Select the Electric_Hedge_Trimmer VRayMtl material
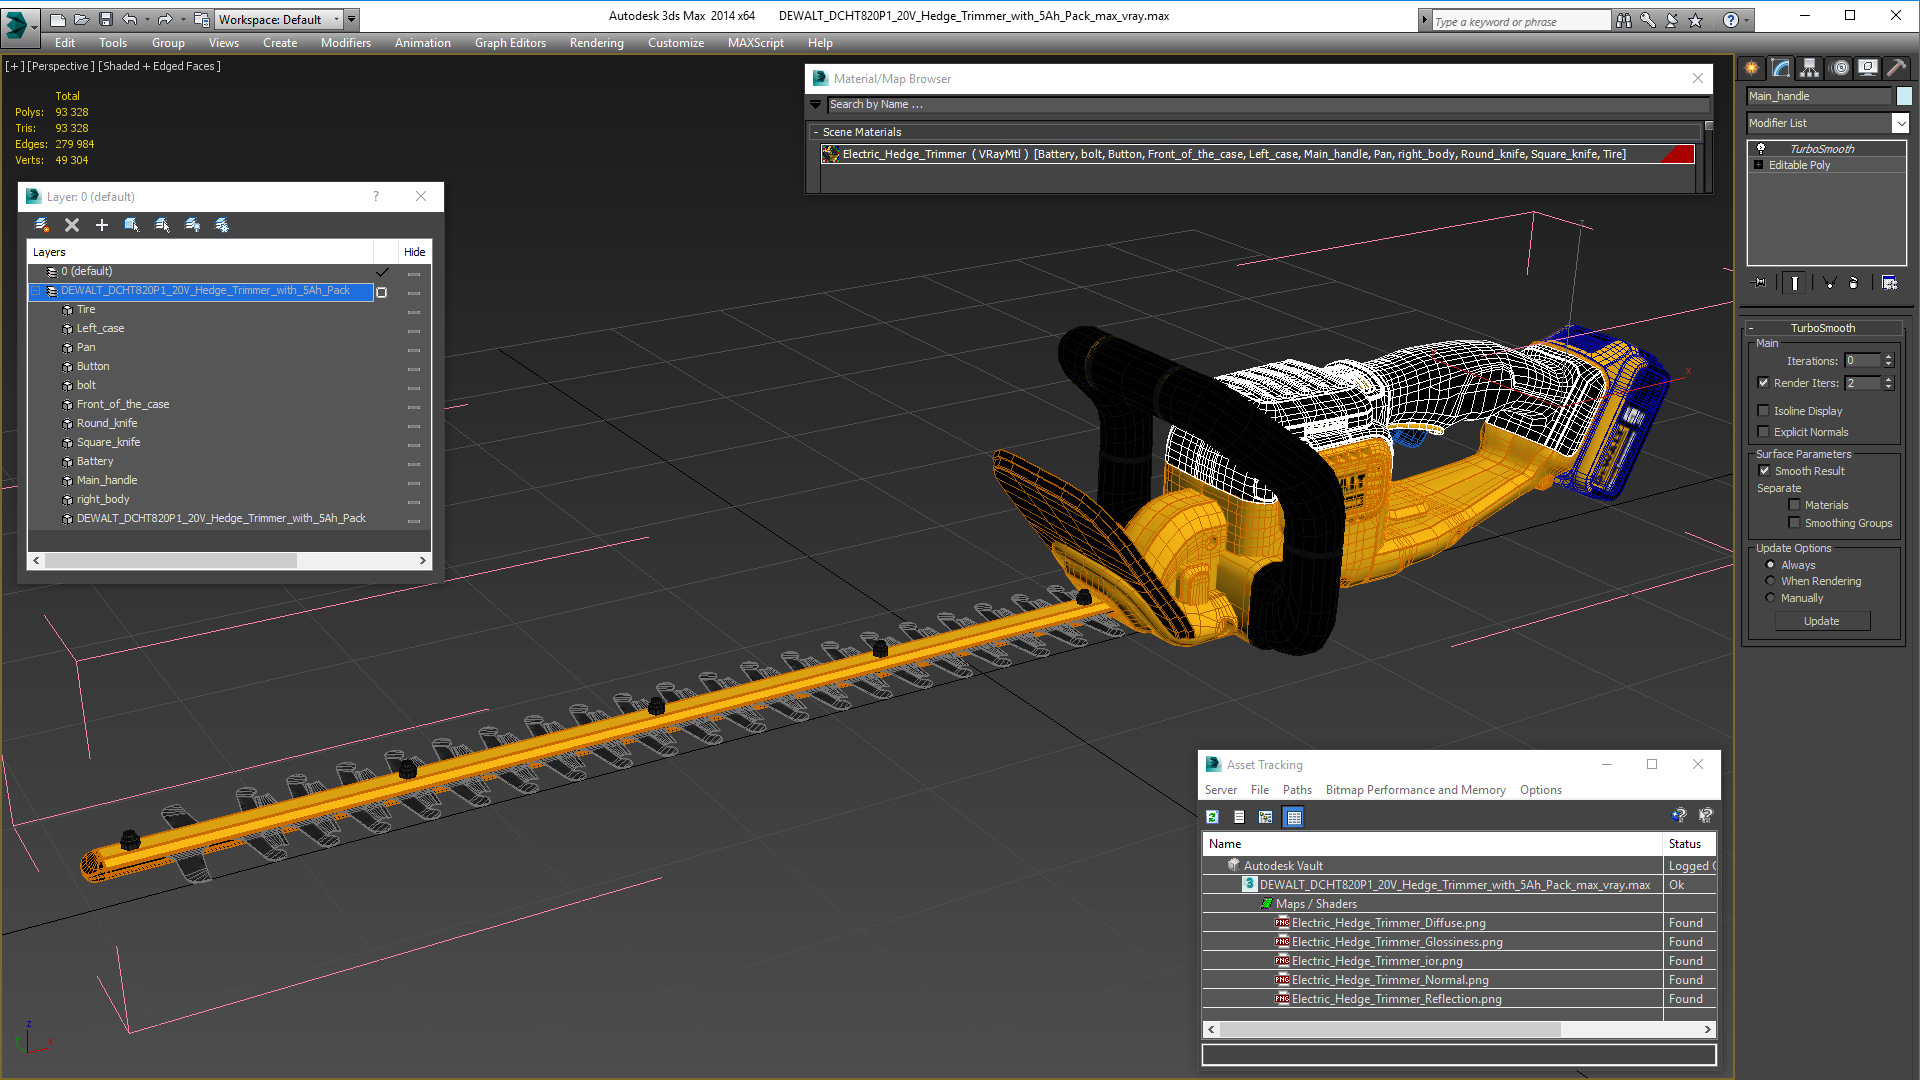1920x1080 pixels. pos(1258,154)
